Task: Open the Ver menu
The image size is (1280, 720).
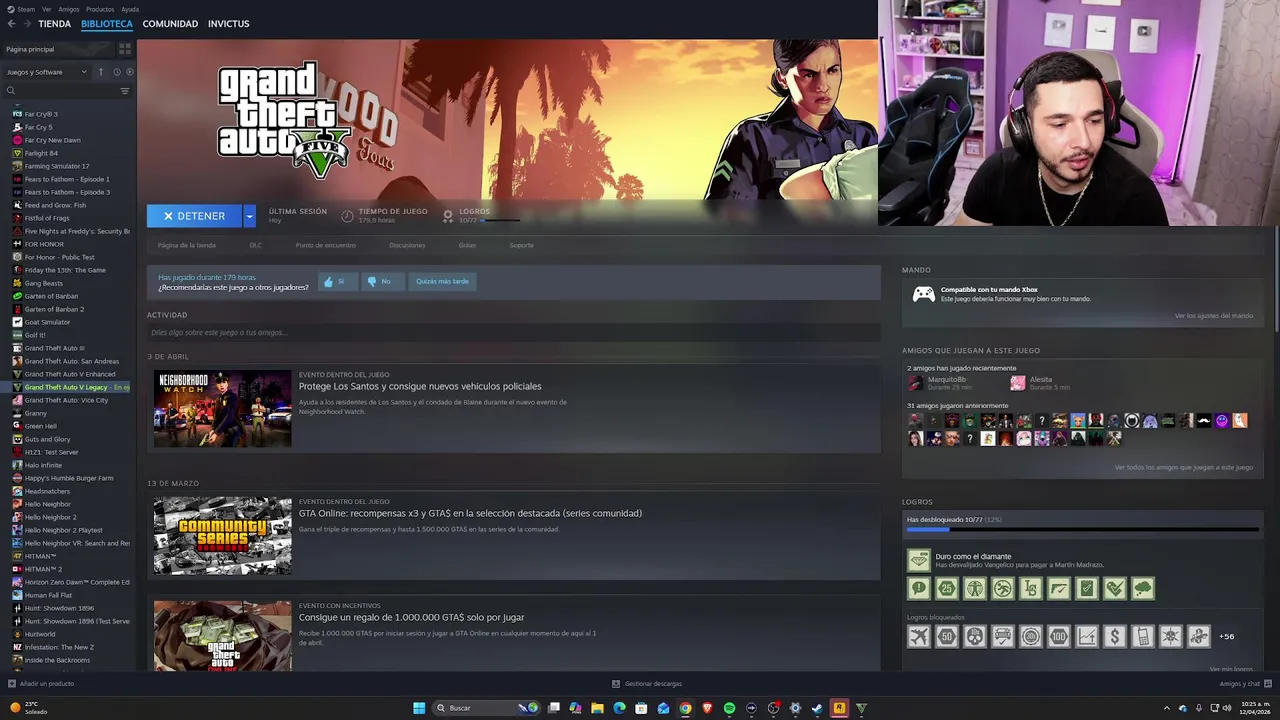Action: [x=47, y=9]
